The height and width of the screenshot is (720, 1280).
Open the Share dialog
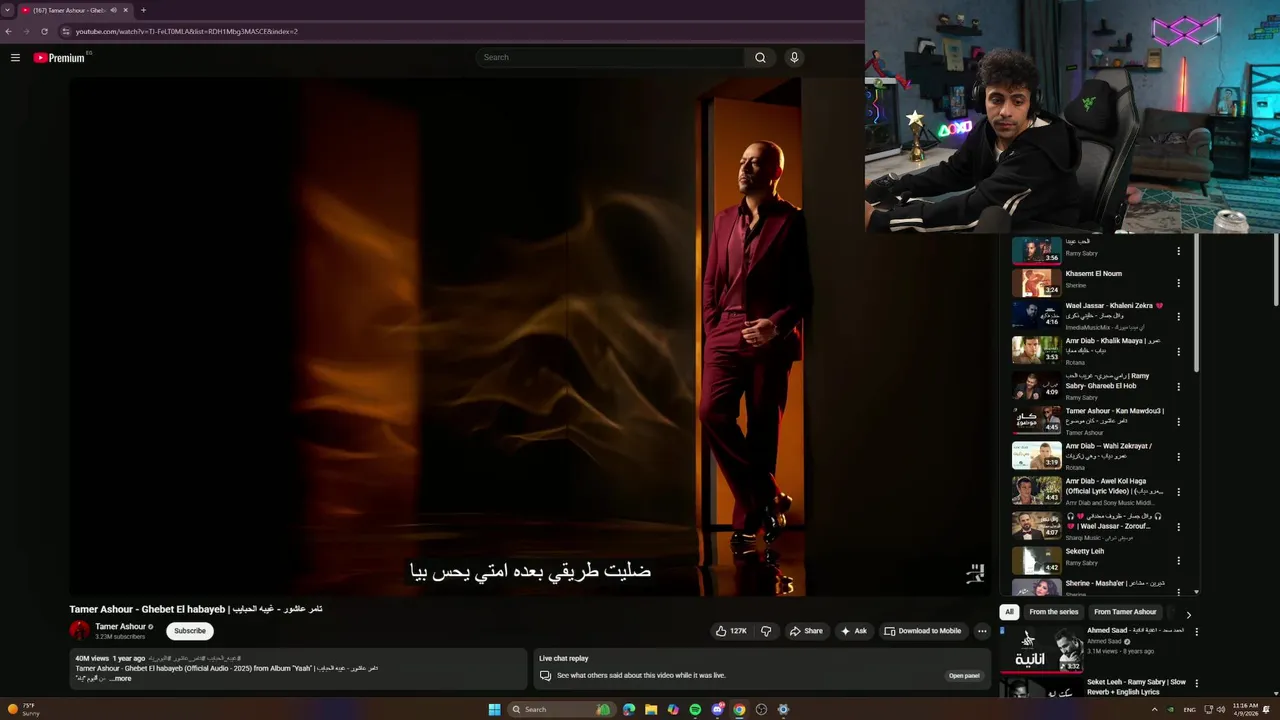806,631
